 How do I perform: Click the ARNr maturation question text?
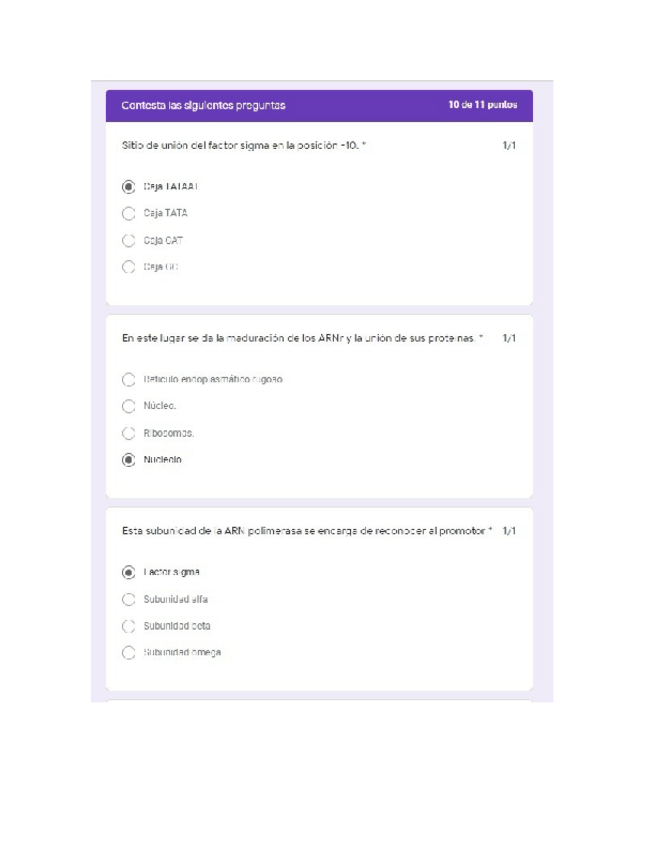tap(302, 339)
